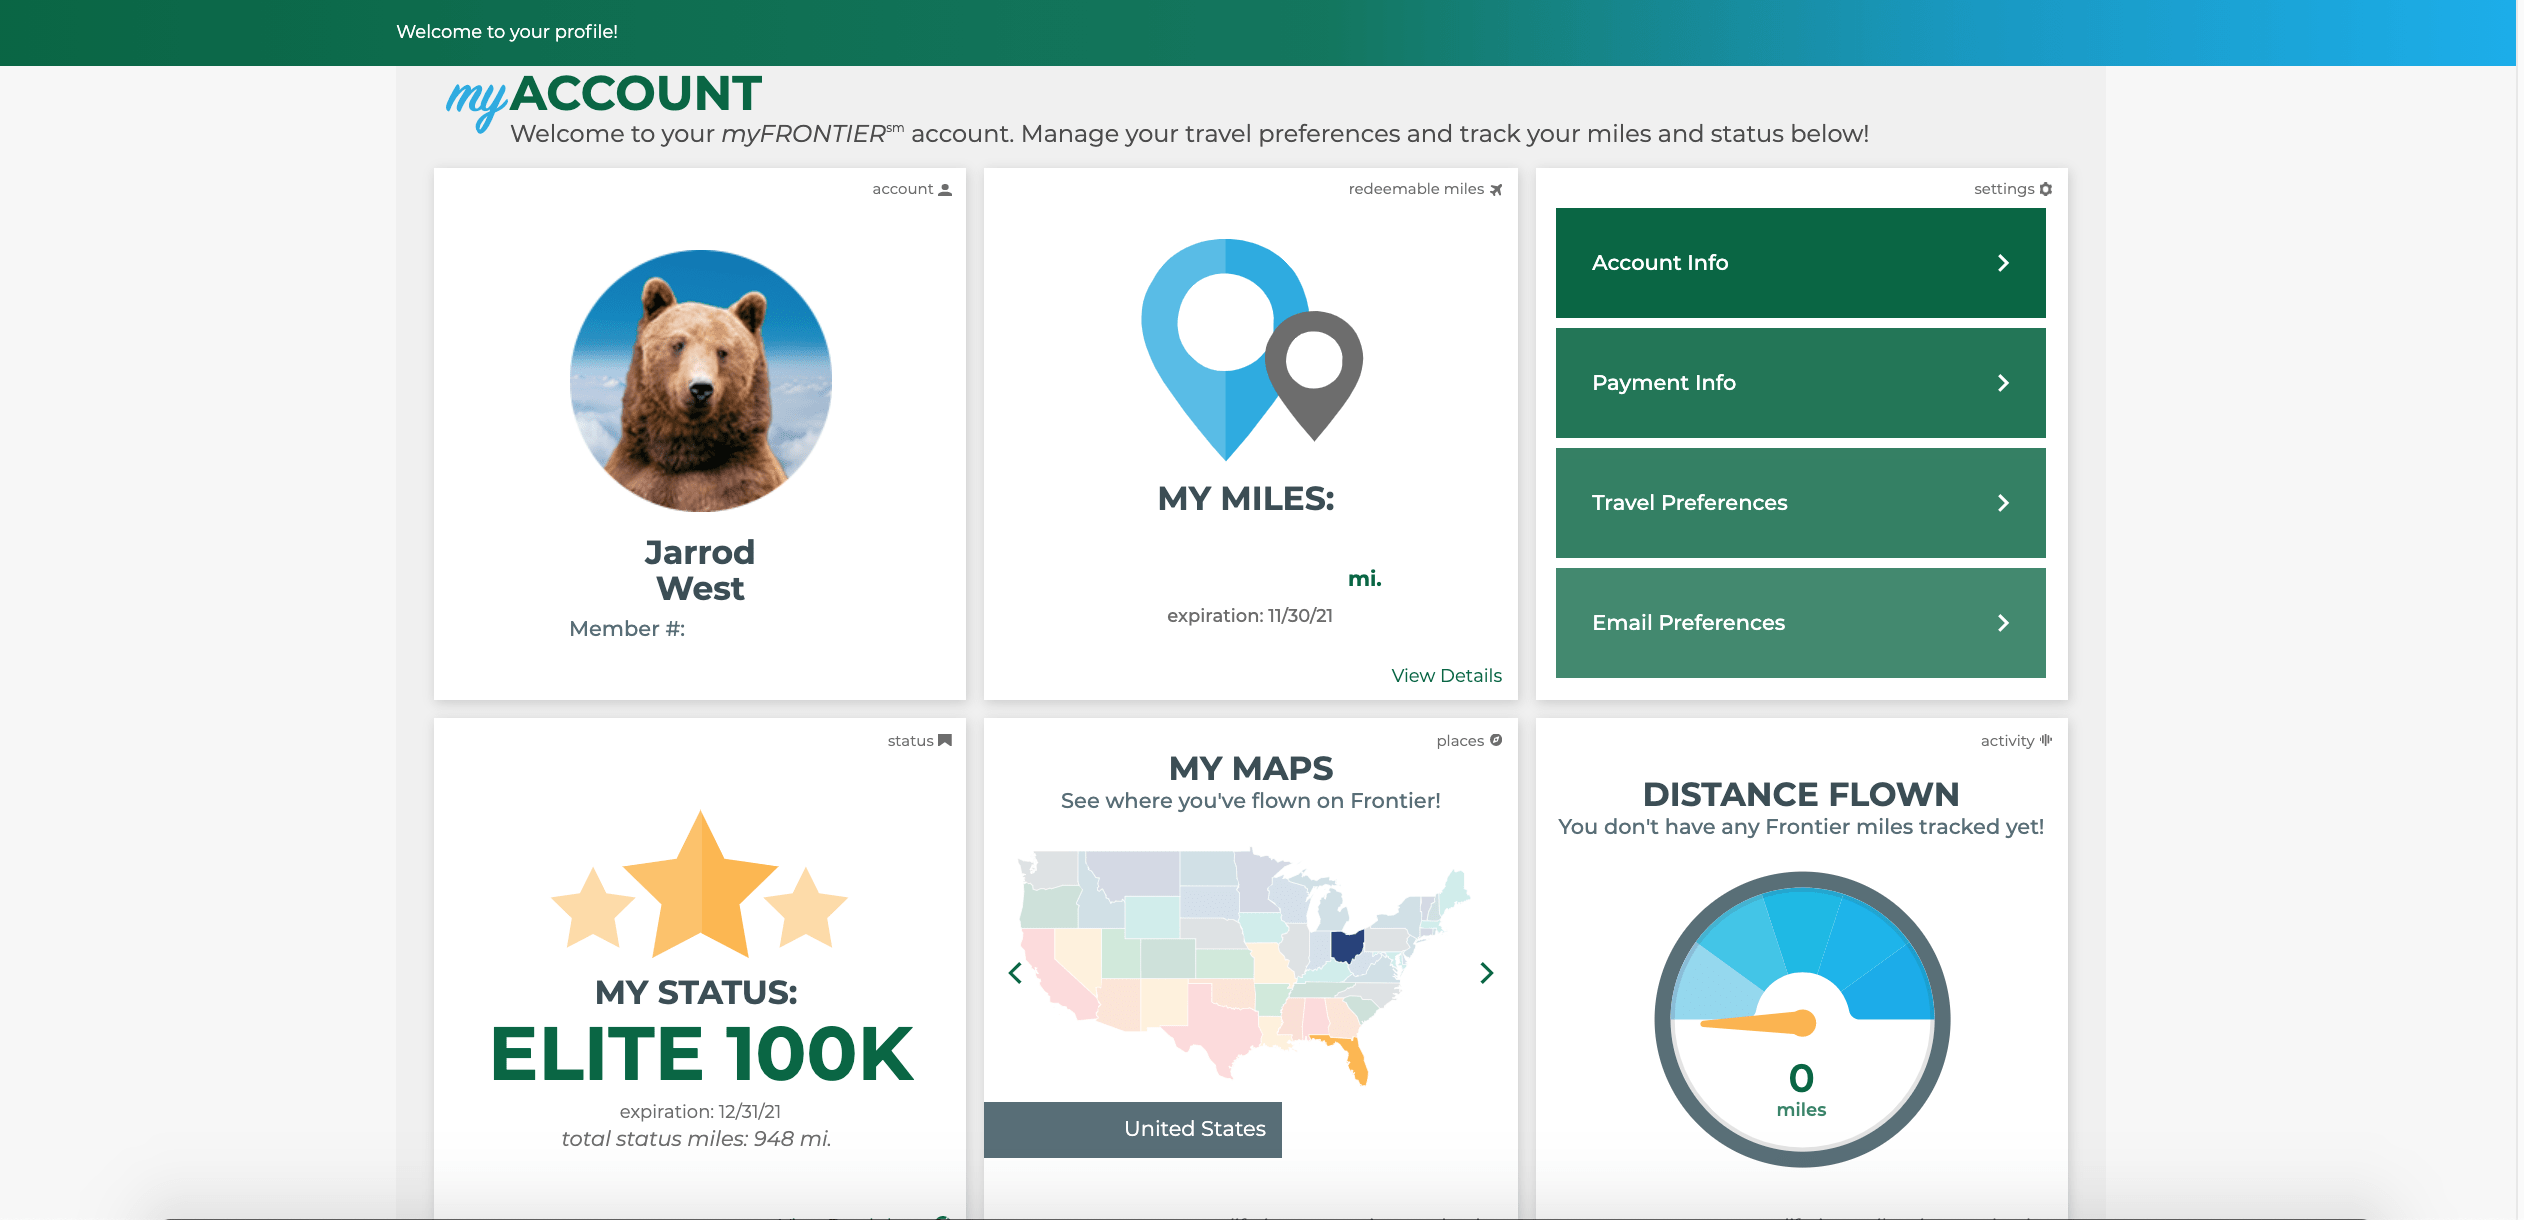Click 'expiration: 11/30/21' text
Viewport: 2524px width, 1220px height.
(x=1250, y=616)
